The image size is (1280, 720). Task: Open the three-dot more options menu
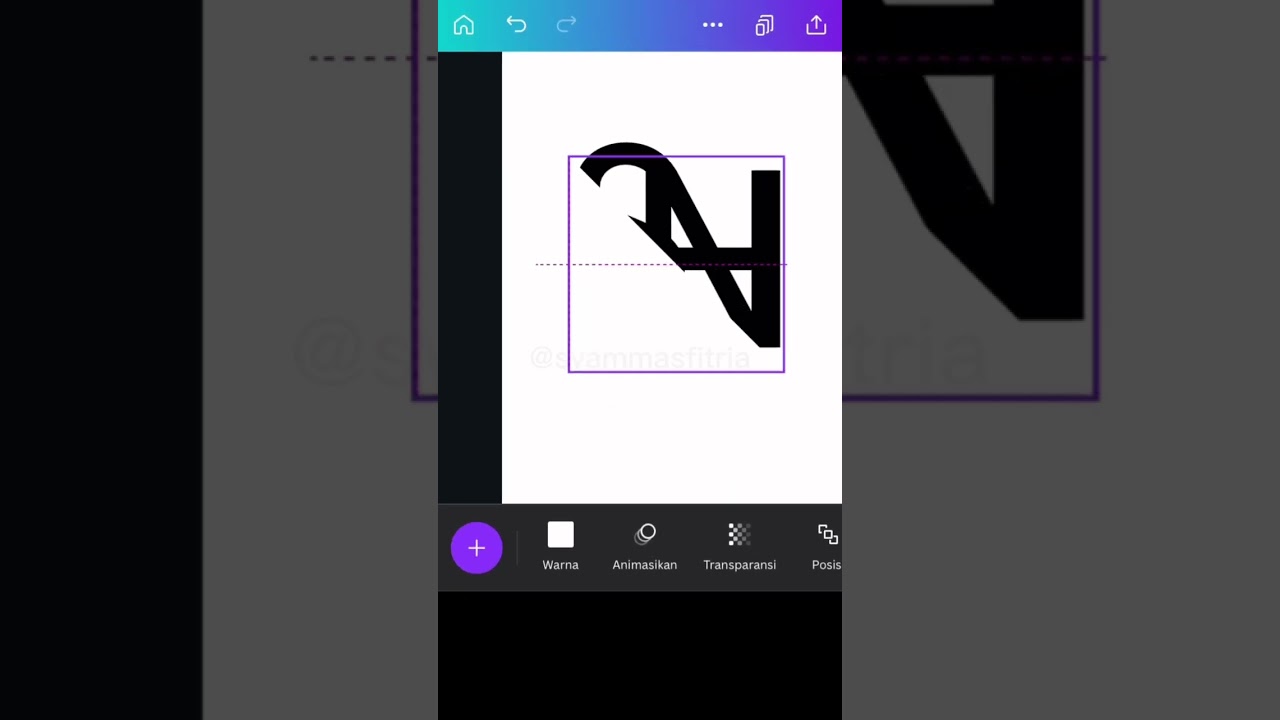712,25
